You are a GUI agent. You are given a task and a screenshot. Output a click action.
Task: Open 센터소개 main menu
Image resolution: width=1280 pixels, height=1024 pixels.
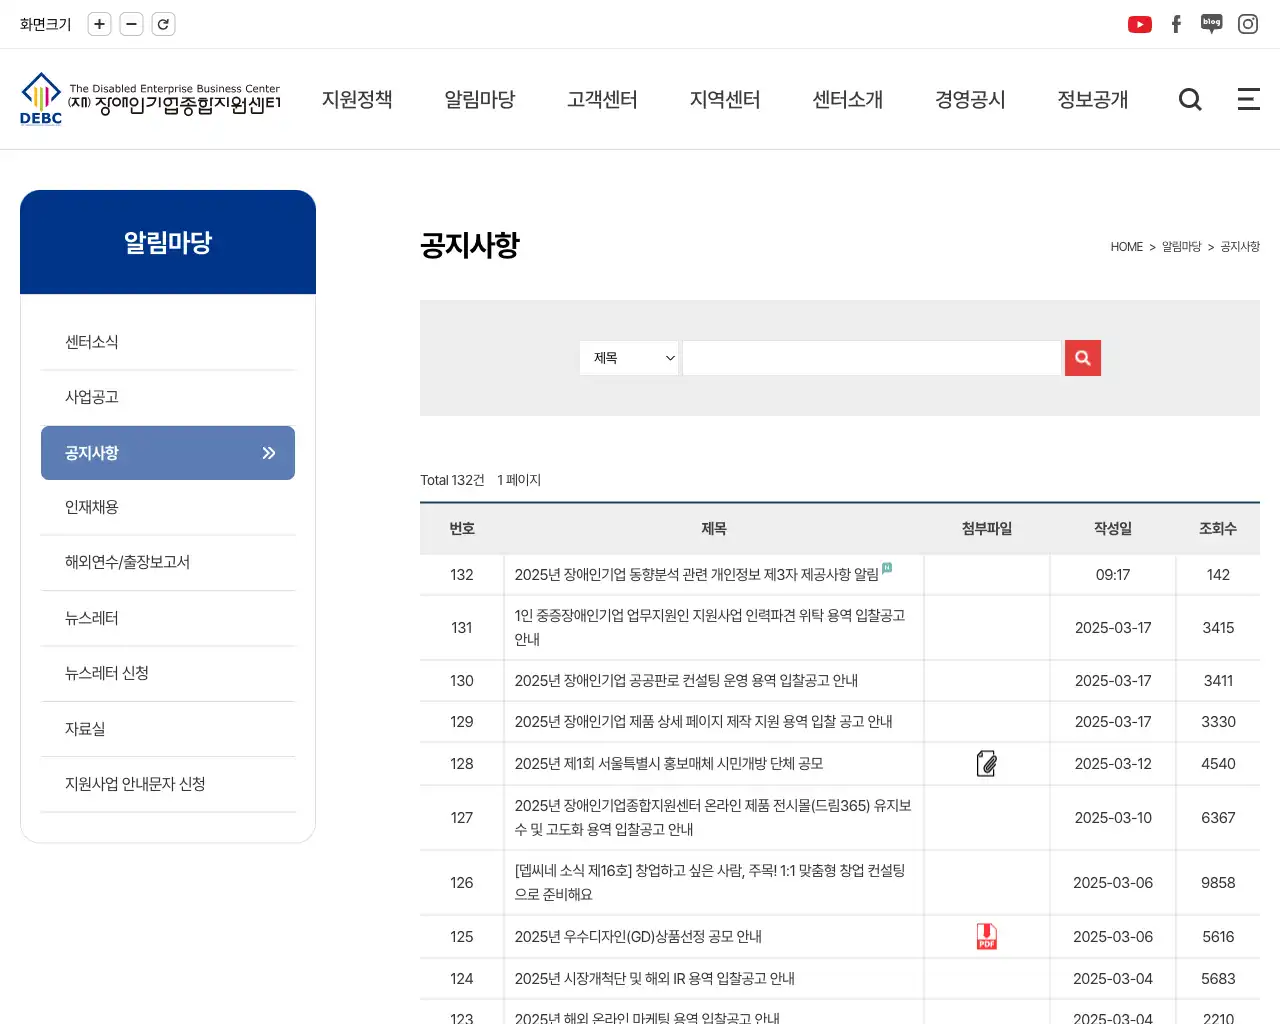pyautogui.click(x=848, y=99)
